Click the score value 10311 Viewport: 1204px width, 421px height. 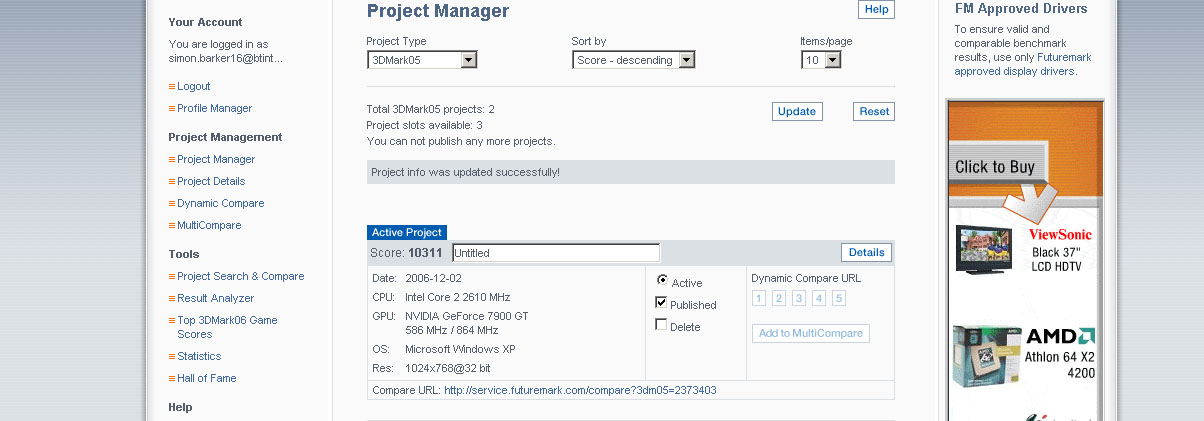tap(425, 253)
